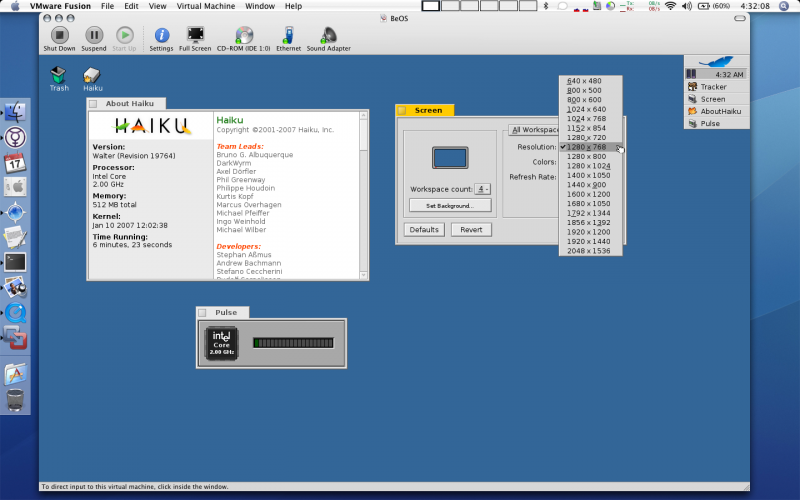Click the macOS Trash in Dock
This screenshot has width=800, height=500.
click(15, 400)
